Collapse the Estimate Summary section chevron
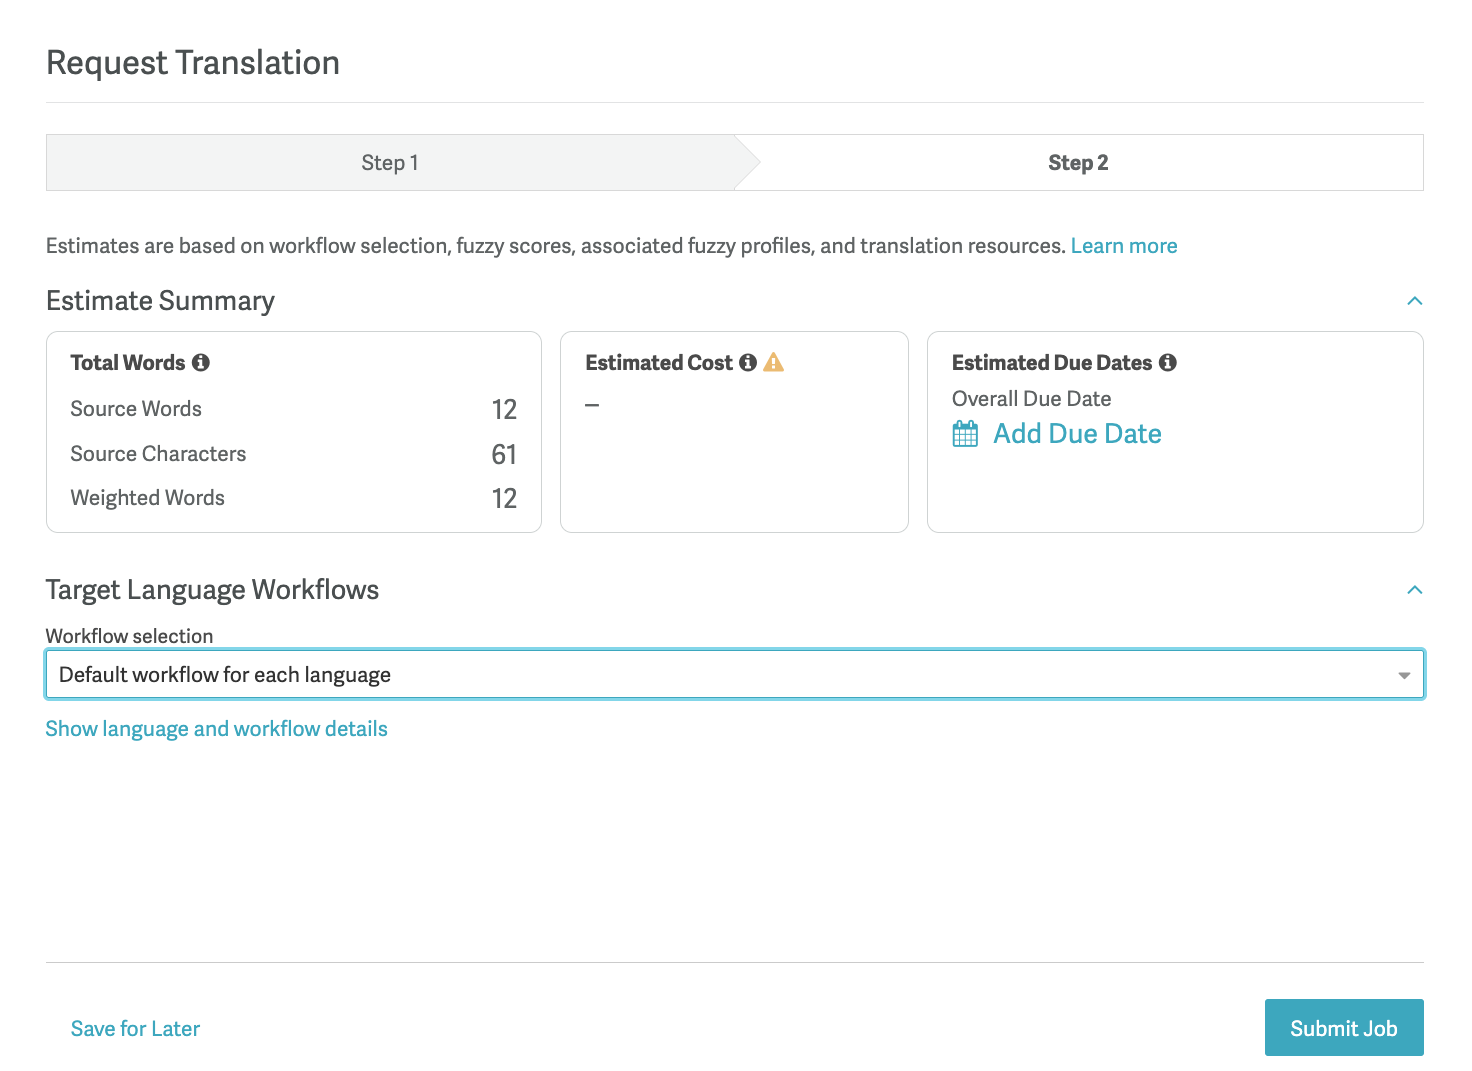 (x=1414, y=301)
